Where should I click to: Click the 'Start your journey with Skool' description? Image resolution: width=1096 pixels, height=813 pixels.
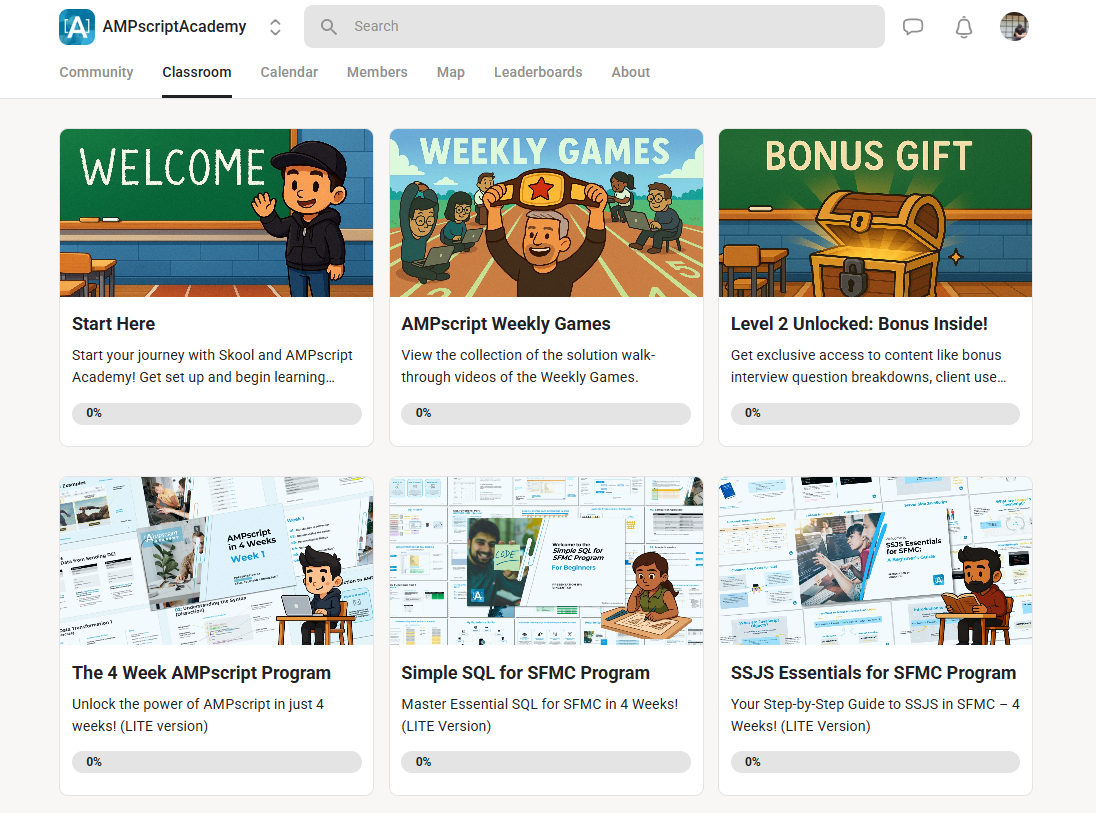point(212,366)
